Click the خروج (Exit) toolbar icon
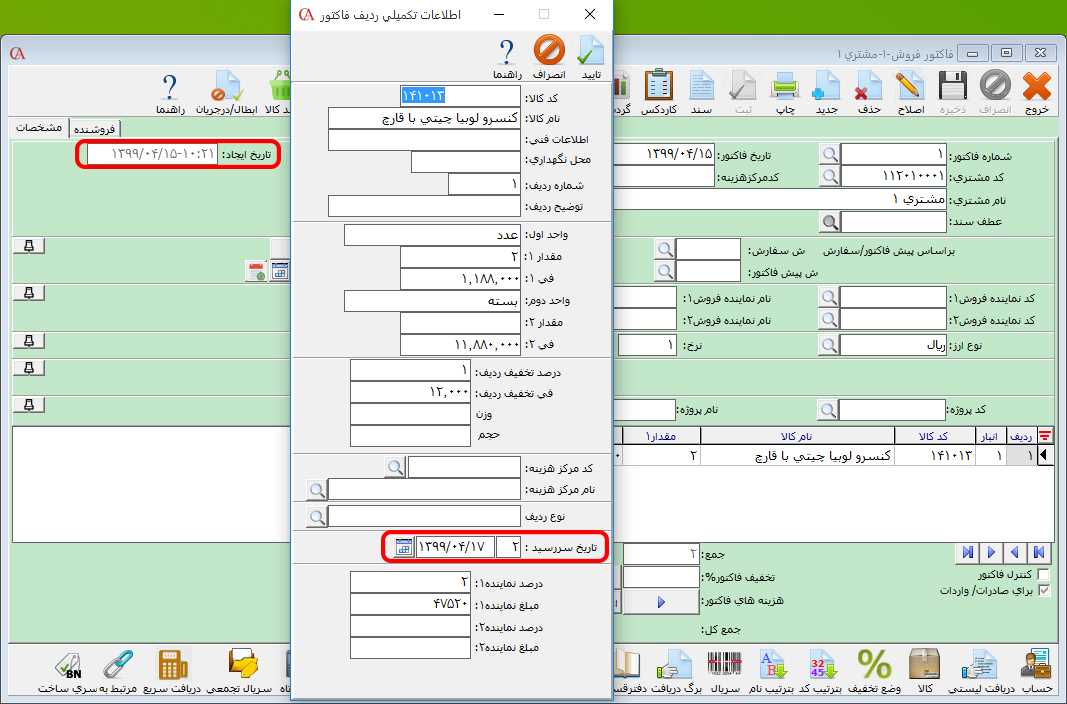The height and width of the screenshot is (704, 1067). pos(1037,91)
